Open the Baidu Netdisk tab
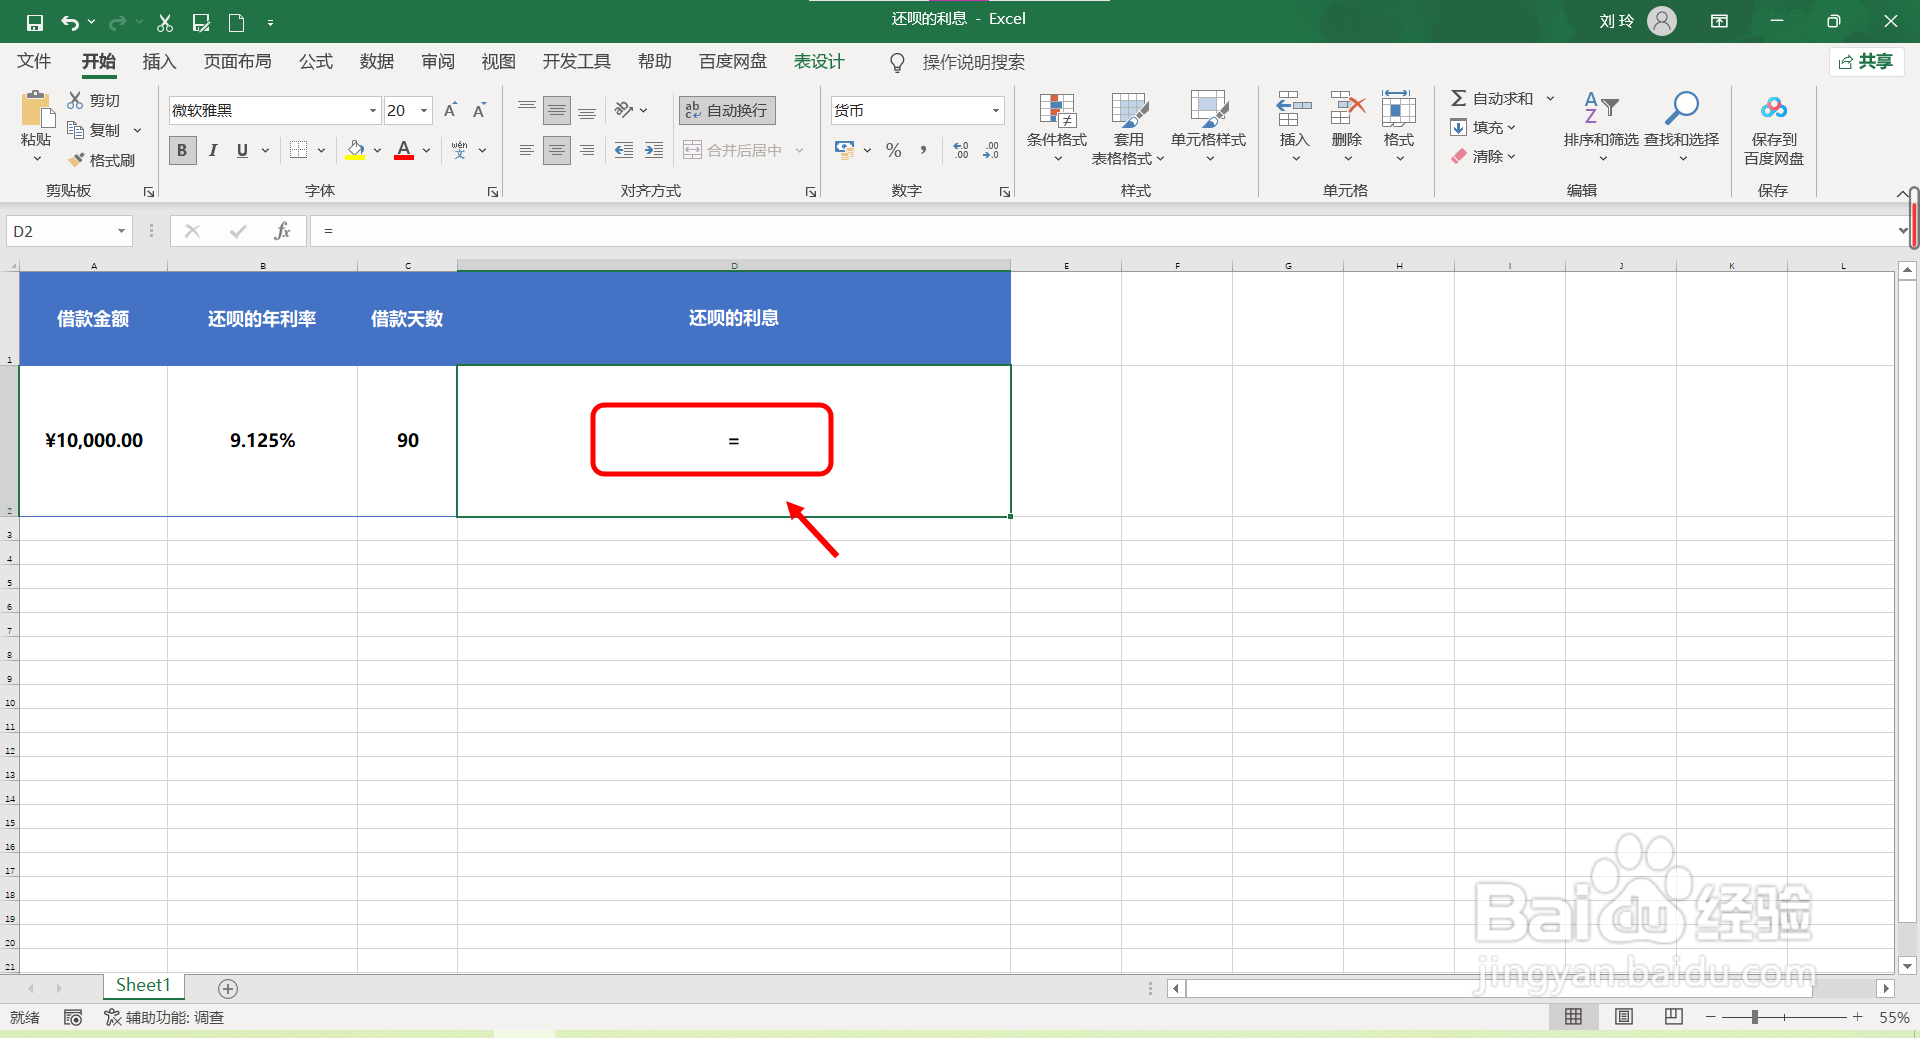Screen dimensions: 1920x1038 pos(733,62)
